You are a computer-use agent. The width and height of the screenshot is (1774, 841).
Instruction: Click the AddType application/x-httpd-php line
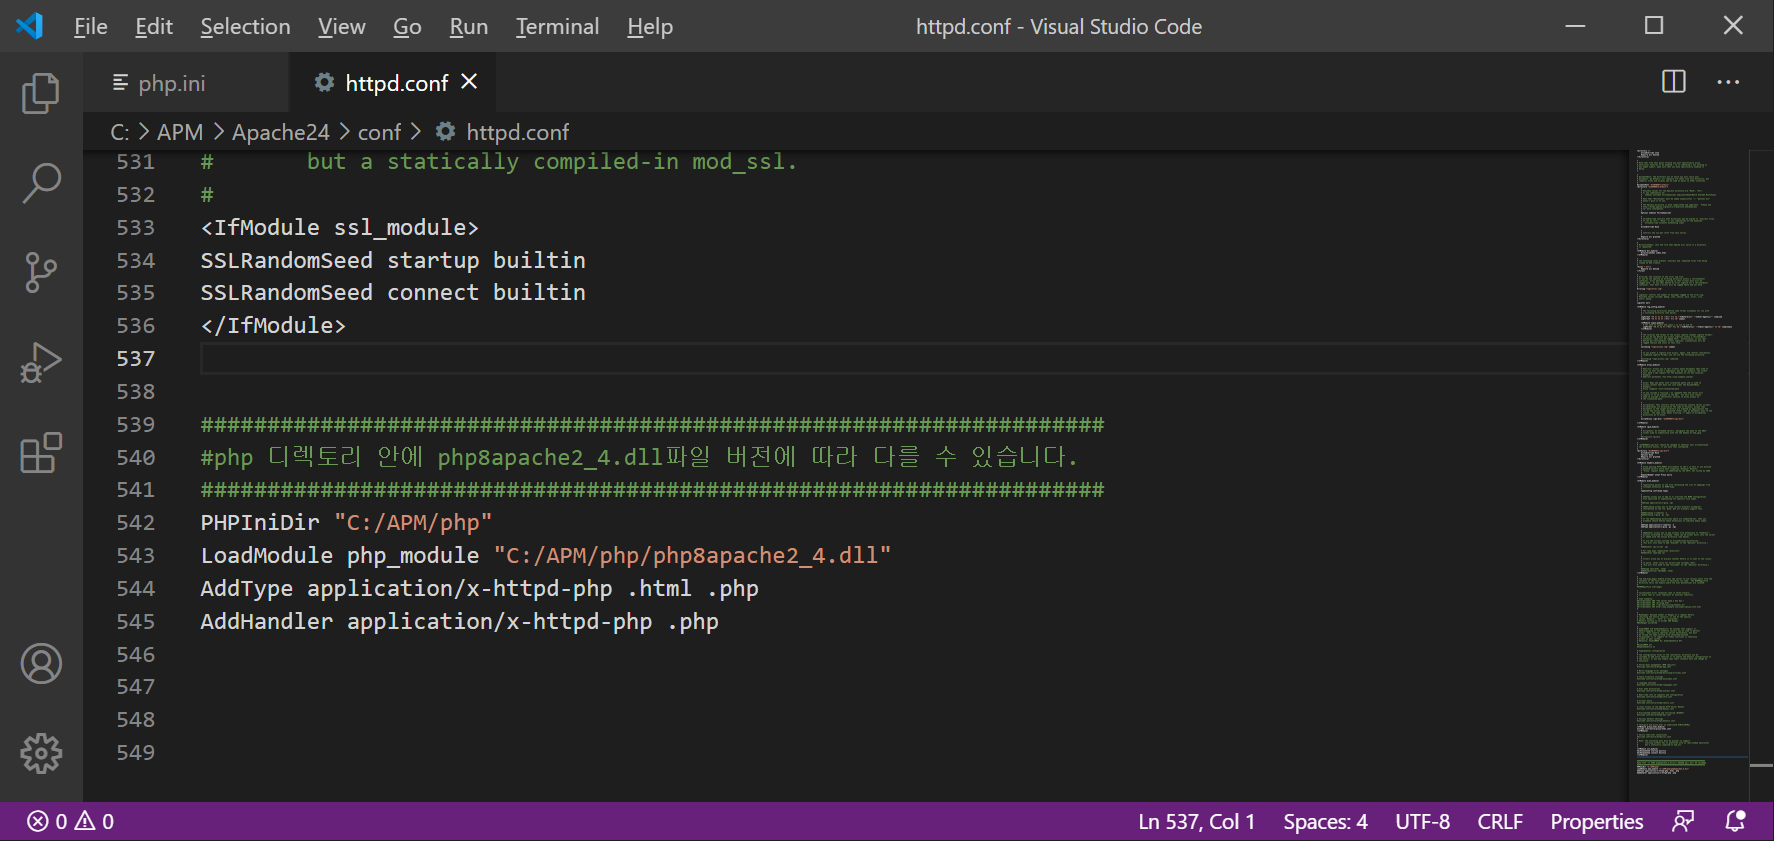coord(479,588)
